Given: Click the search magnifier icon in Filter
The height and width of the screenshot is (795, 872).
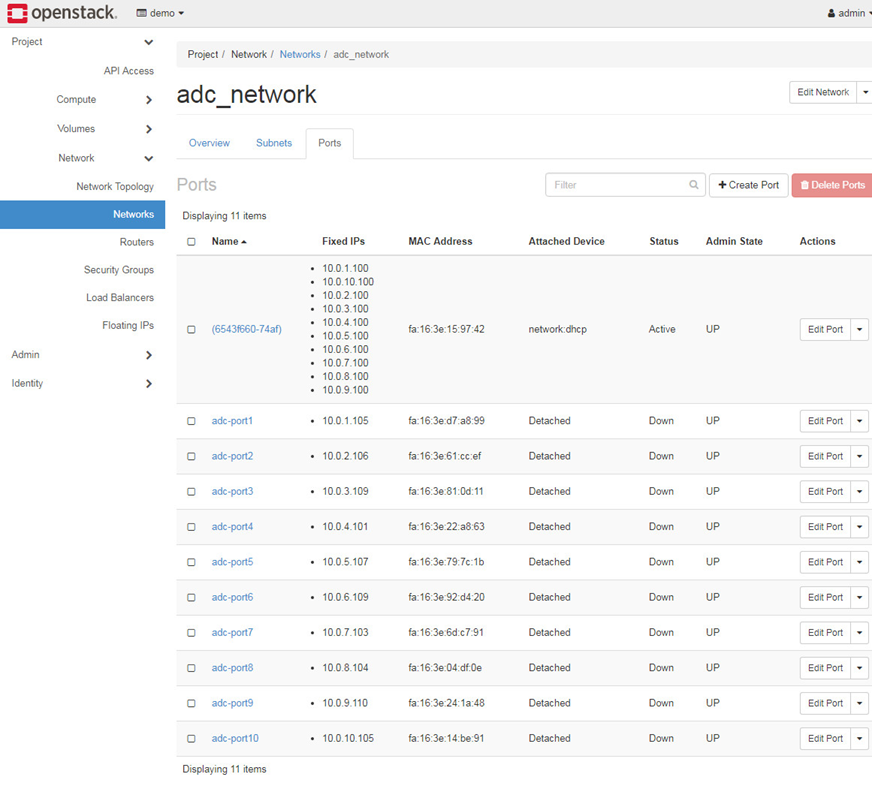Looking at the screenshot, I should (694, 185).
